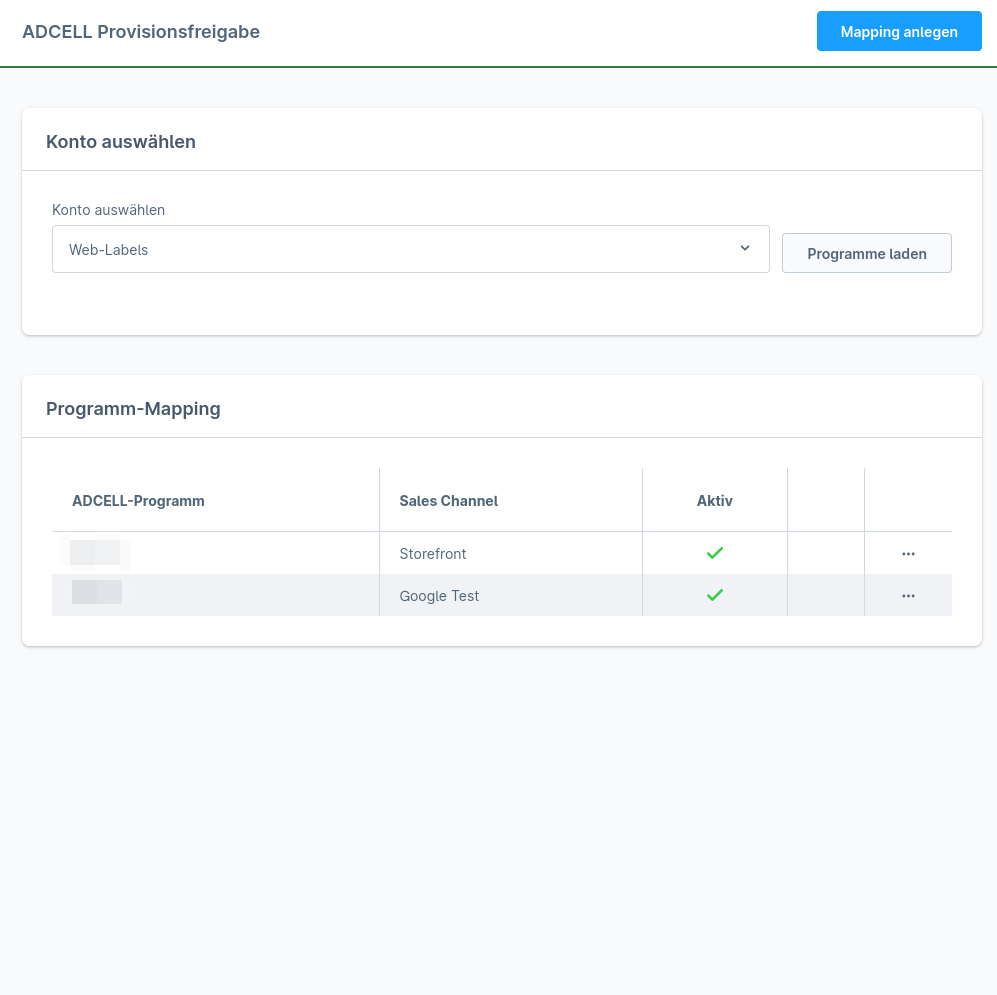Open the three-dot menu for Storefront row
This screenshot has width=997, height=995.
pyautogui.click(x=908, y=554)
